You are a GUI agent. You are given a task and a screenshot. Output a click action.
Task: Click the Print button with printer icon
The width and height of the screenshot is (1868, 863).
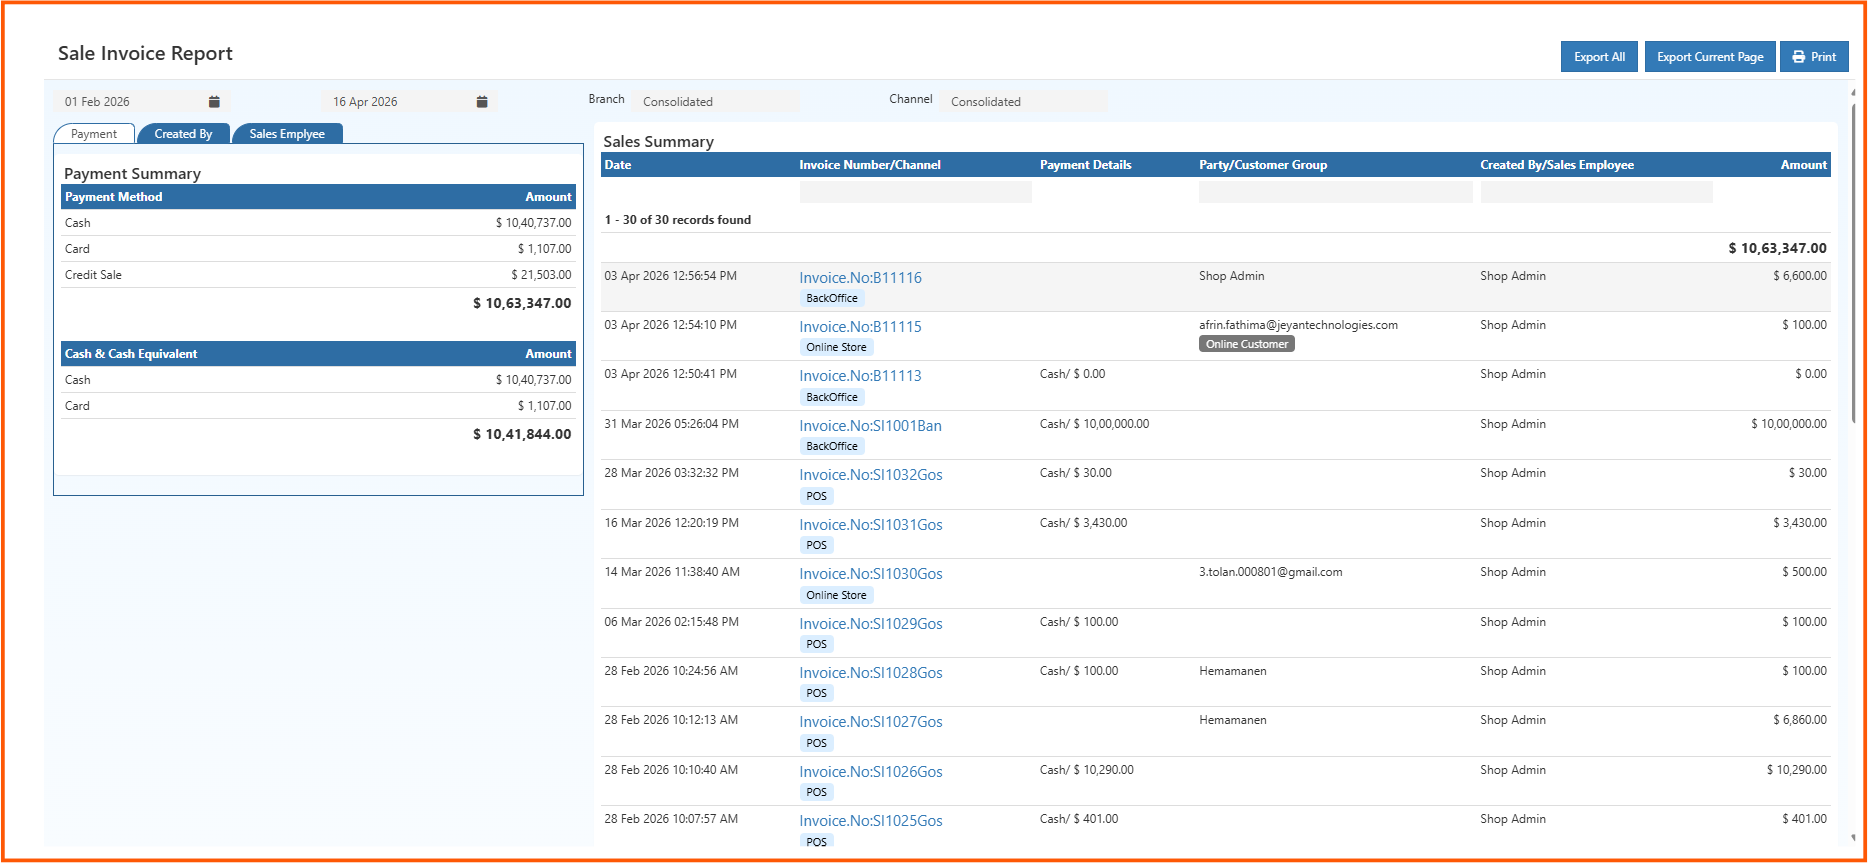(x=1814, y=57)
